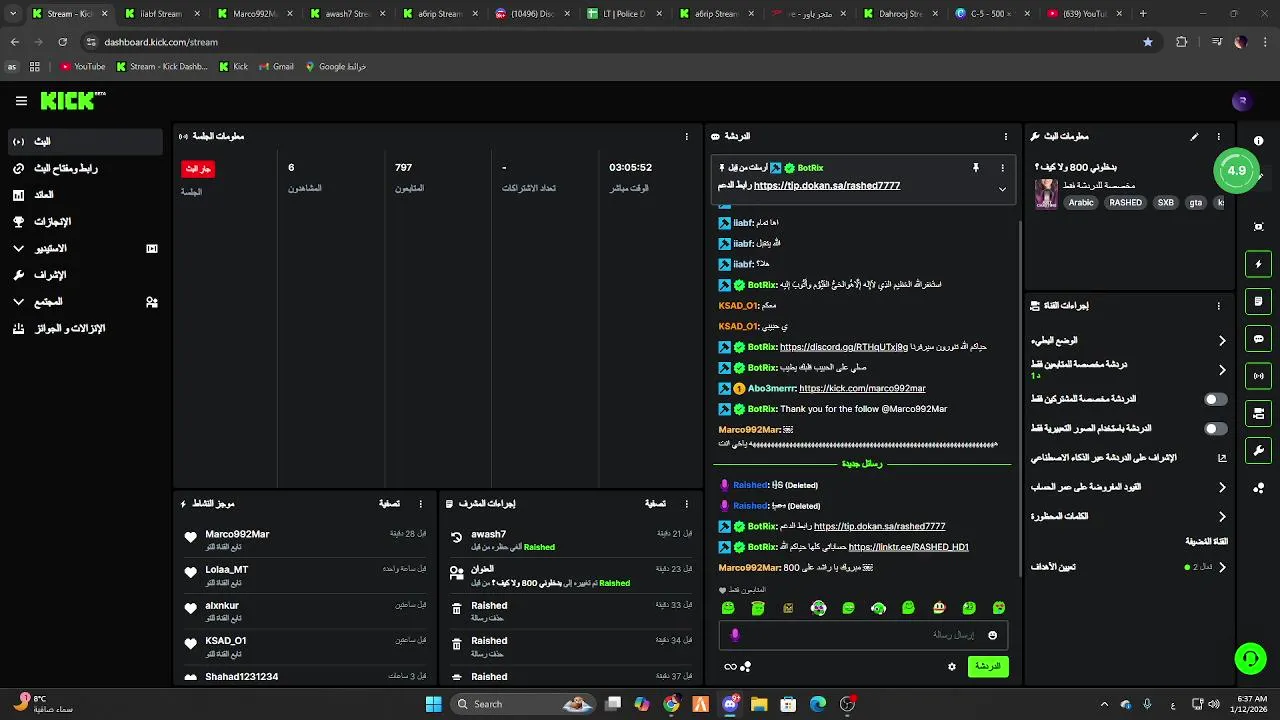The image size is (1280, 720).
Task: Click the Arabic tag chip
Action: [1081, 202]
